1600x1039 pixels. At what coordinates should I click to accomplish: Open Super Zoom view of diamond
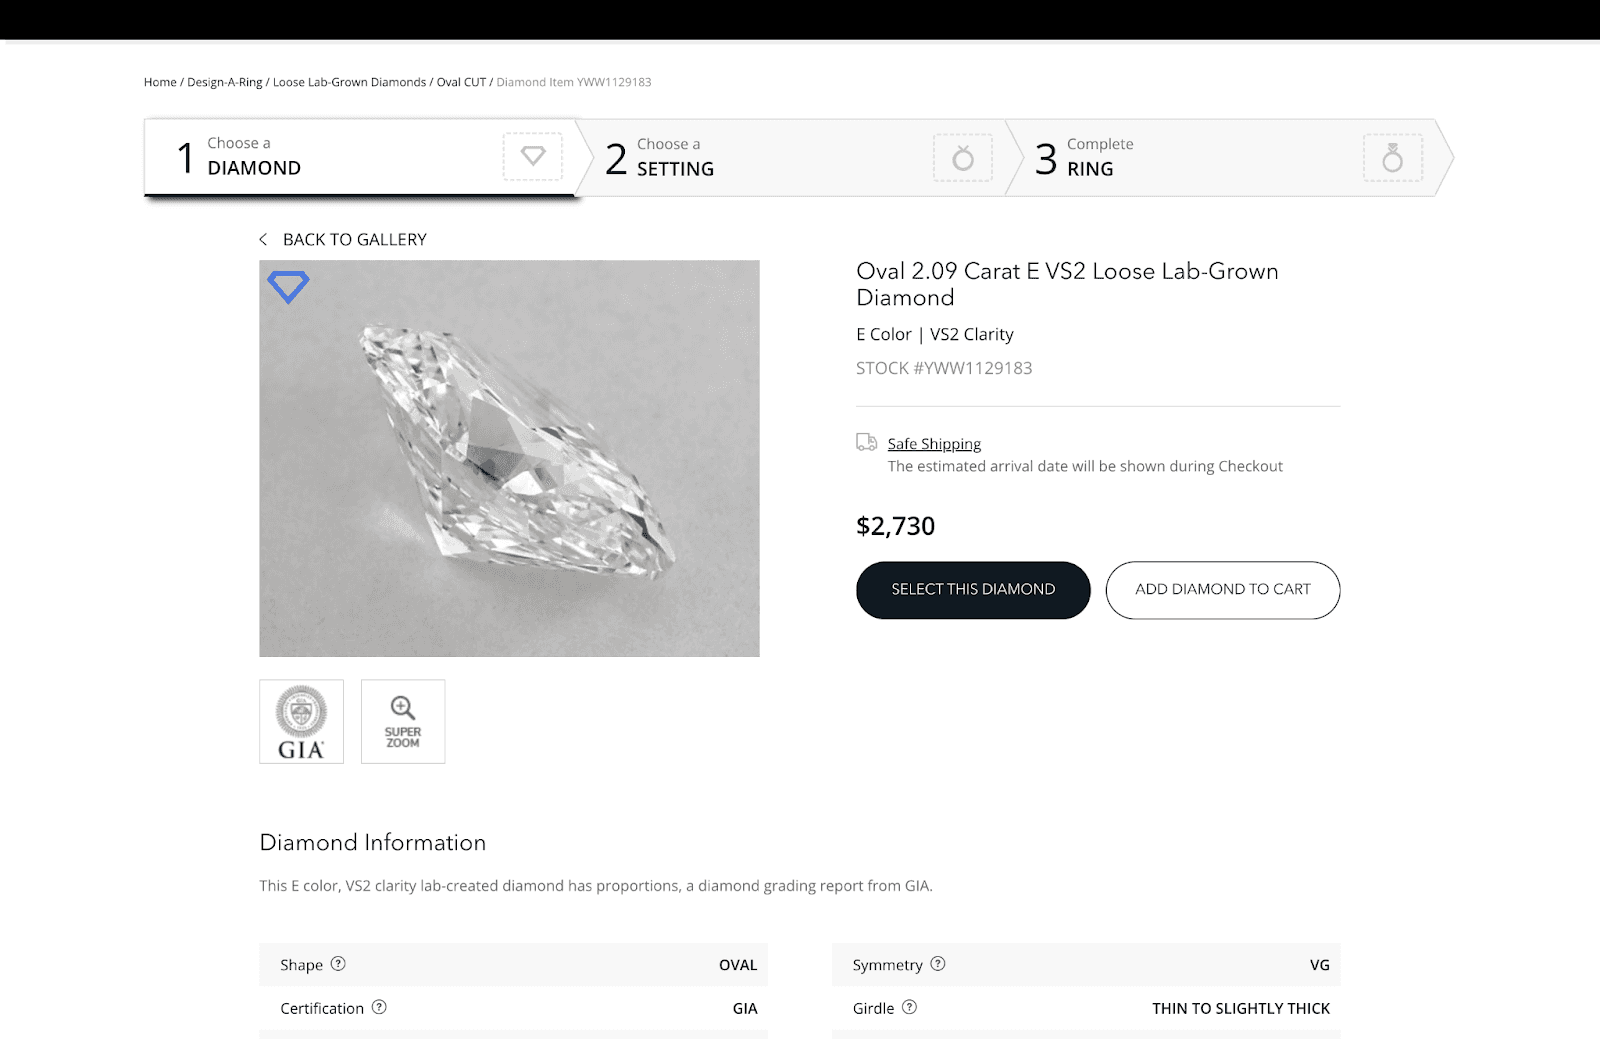(x=403, y=722)
